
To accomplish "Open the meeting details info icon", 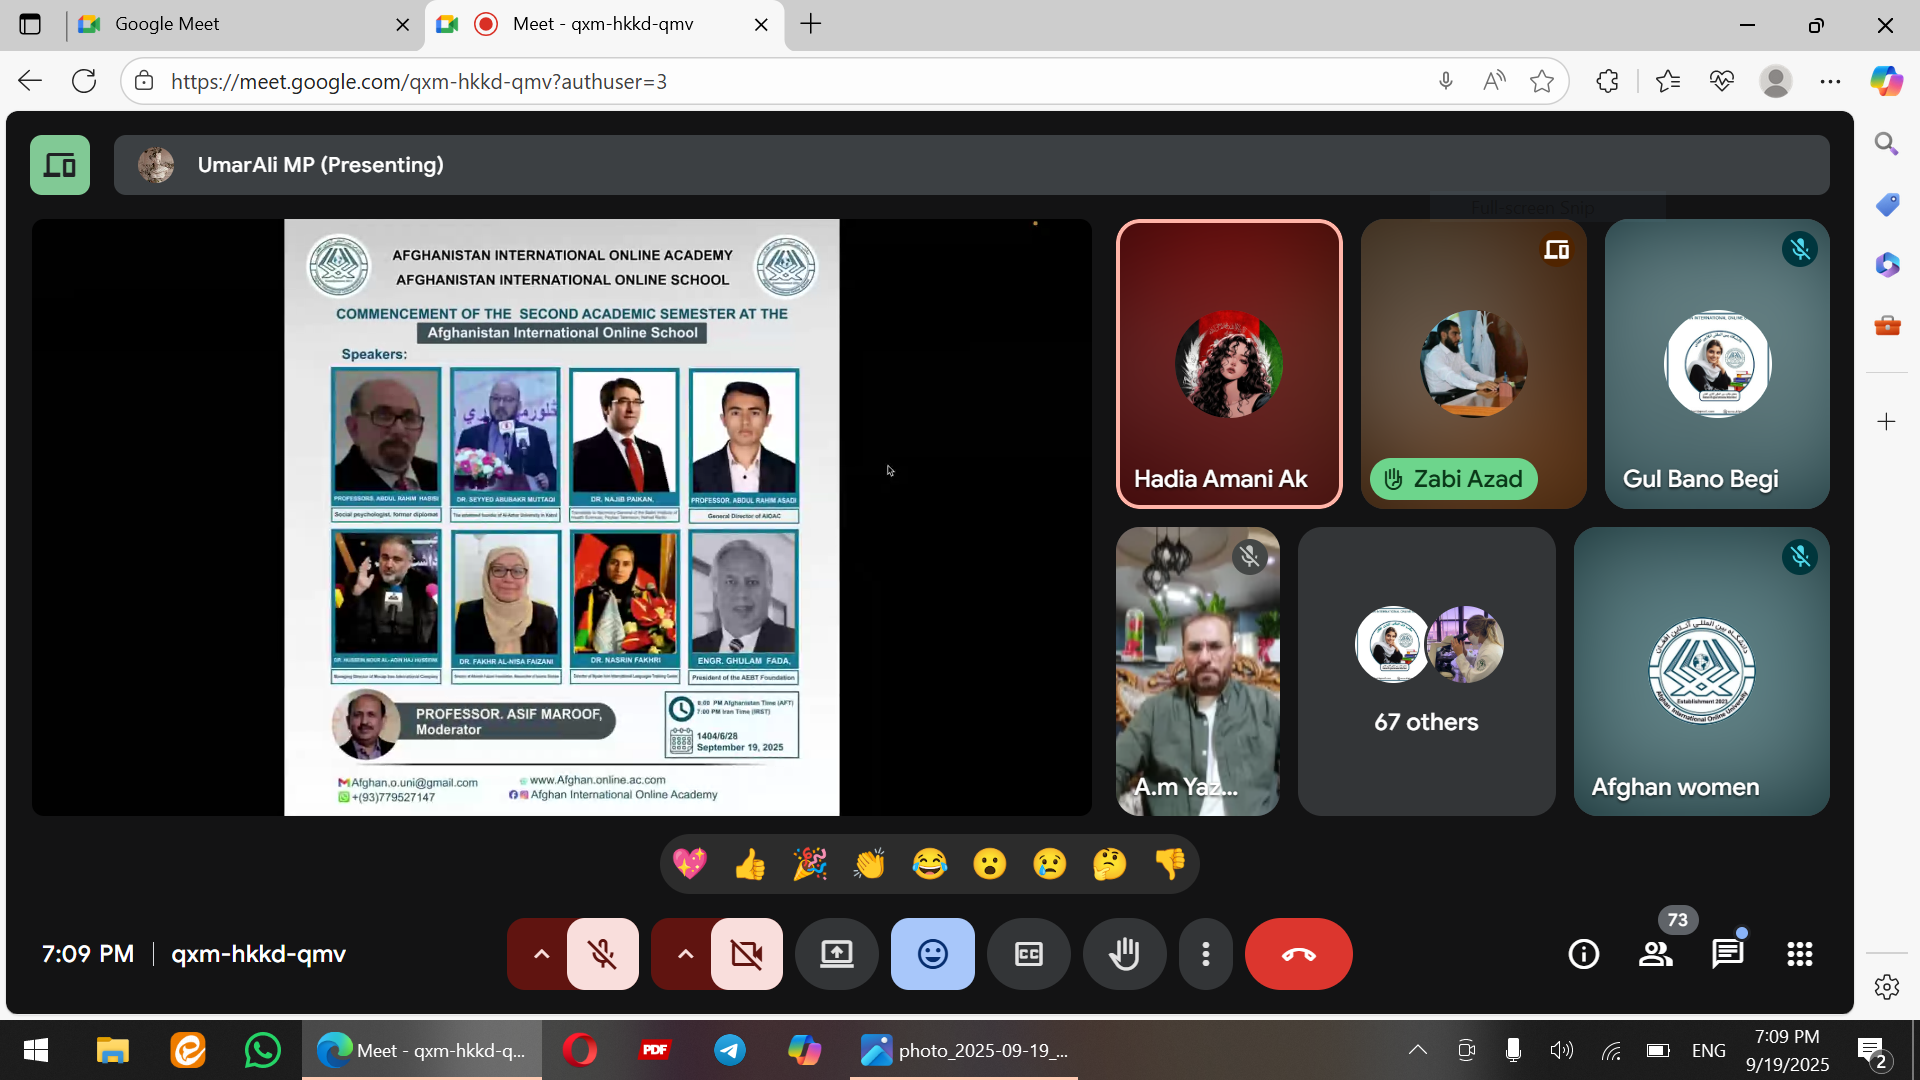I will tap(1583, 954).
